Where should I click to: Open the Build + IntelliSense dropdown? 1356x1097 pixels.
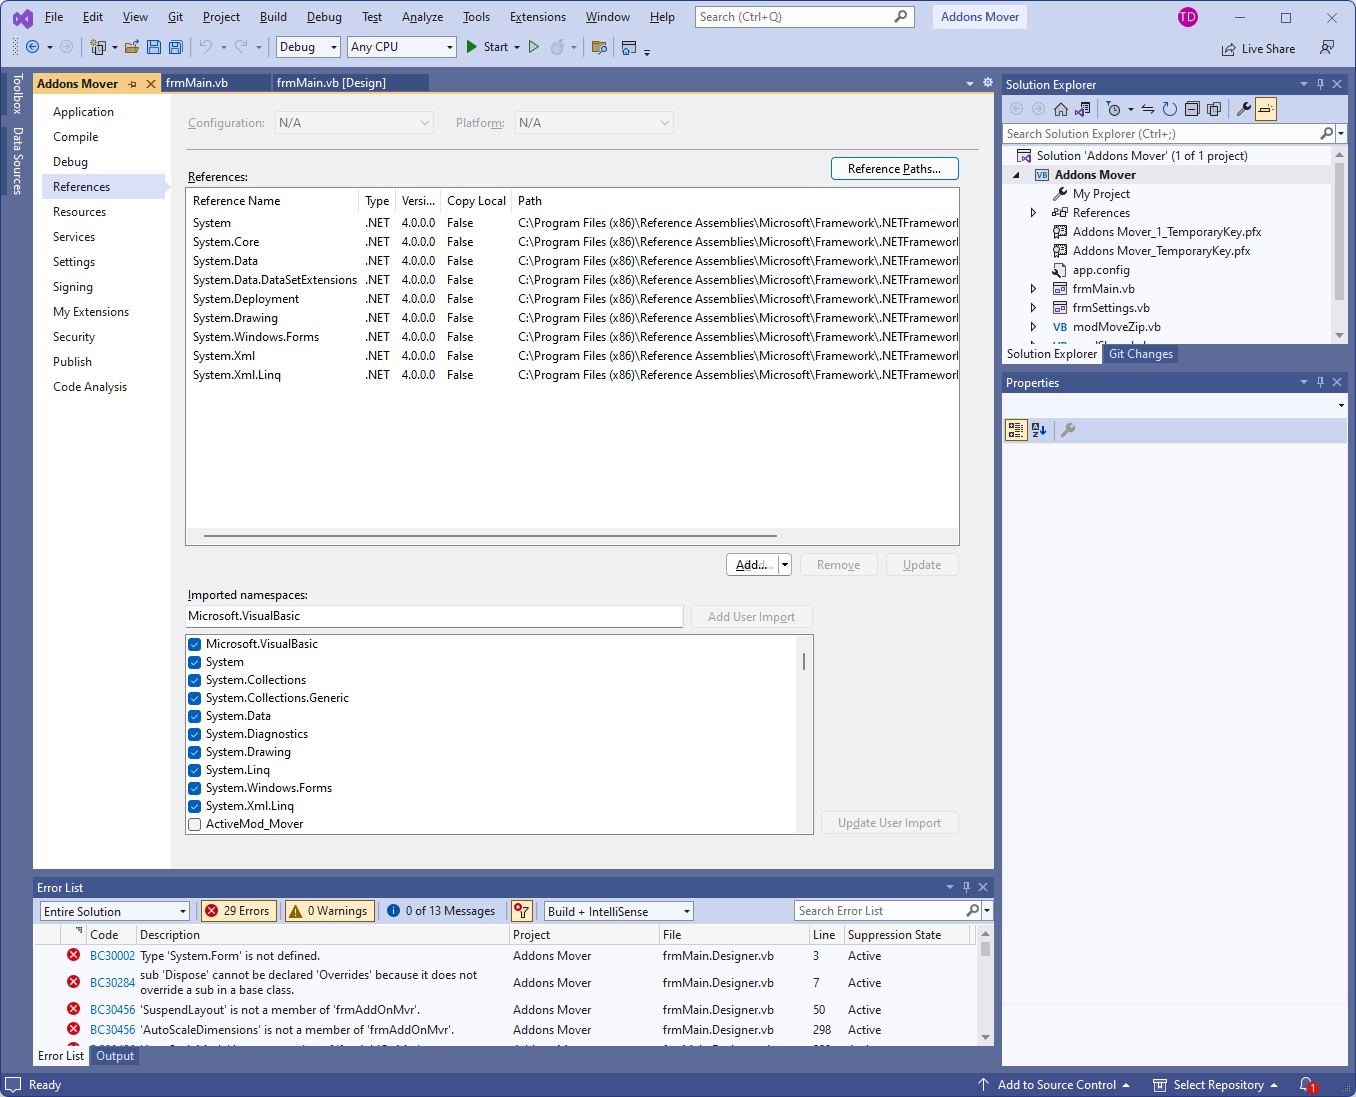pos(619,911)
